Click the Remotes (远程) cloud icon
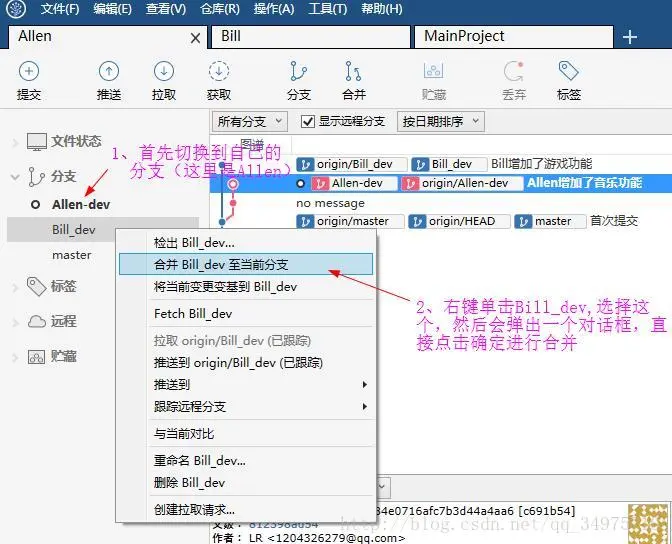This screenshot has height=544, width=672. [37, 322]
